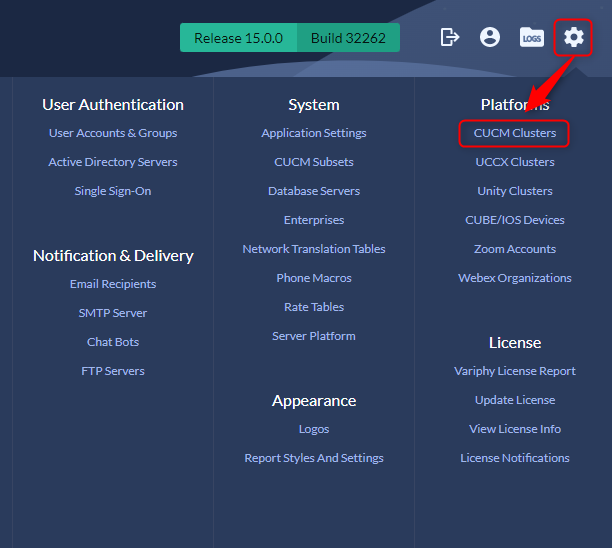612x548 pixels.
Task: Select Update License
Action: tap(515, 400)
